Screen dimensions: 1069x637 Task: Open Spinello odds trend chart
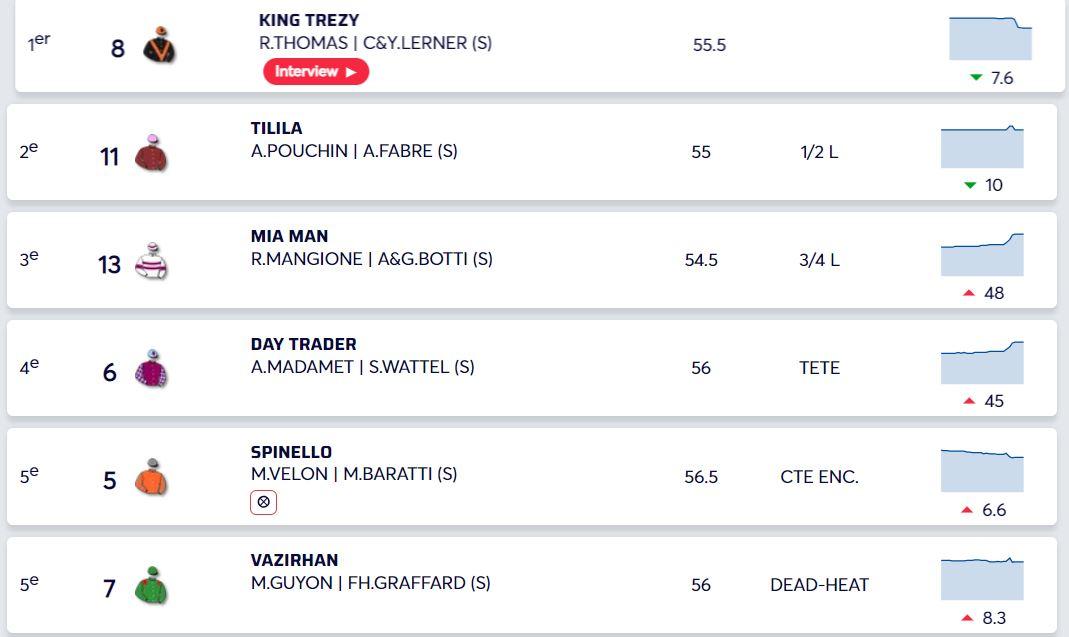pyautogui.click(x=982, y=470)
